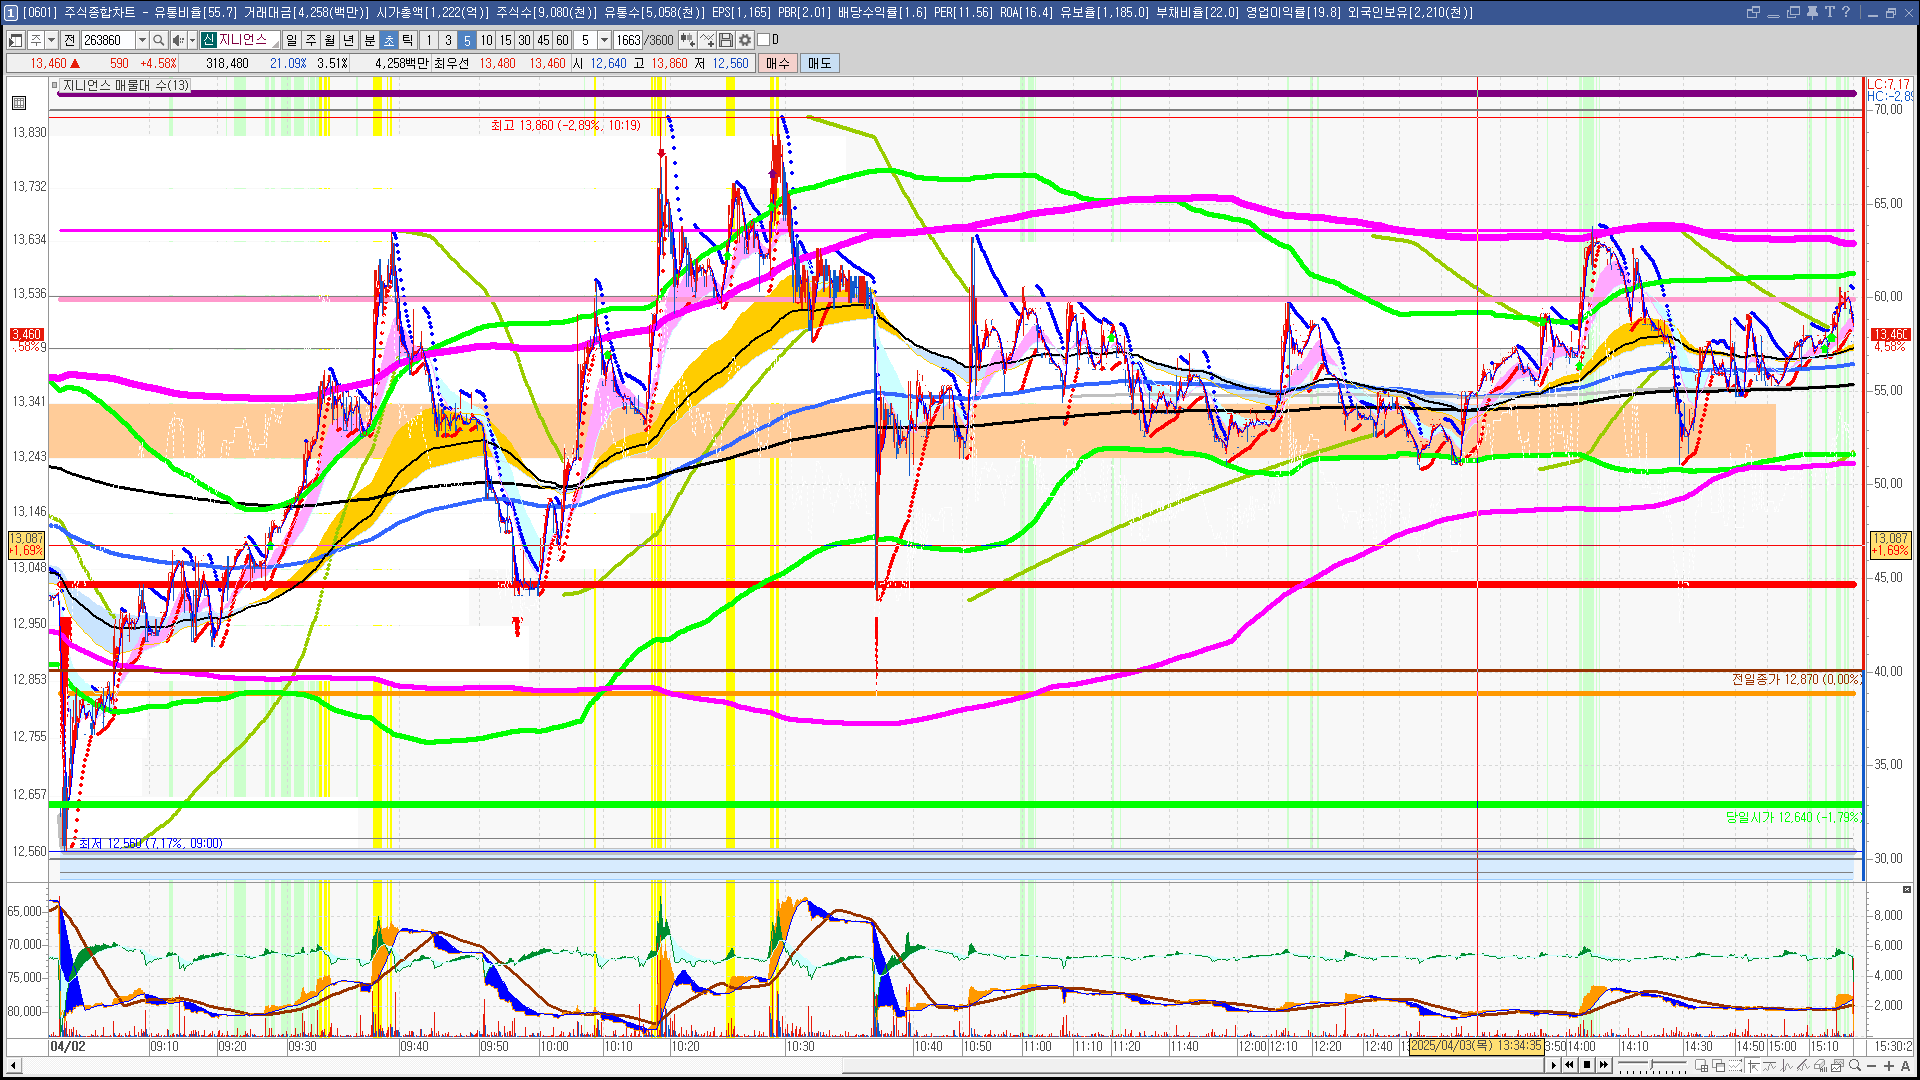Open the 주 dropdown arrow at toolbar left

pyautogui.click(x=51, y=40)
